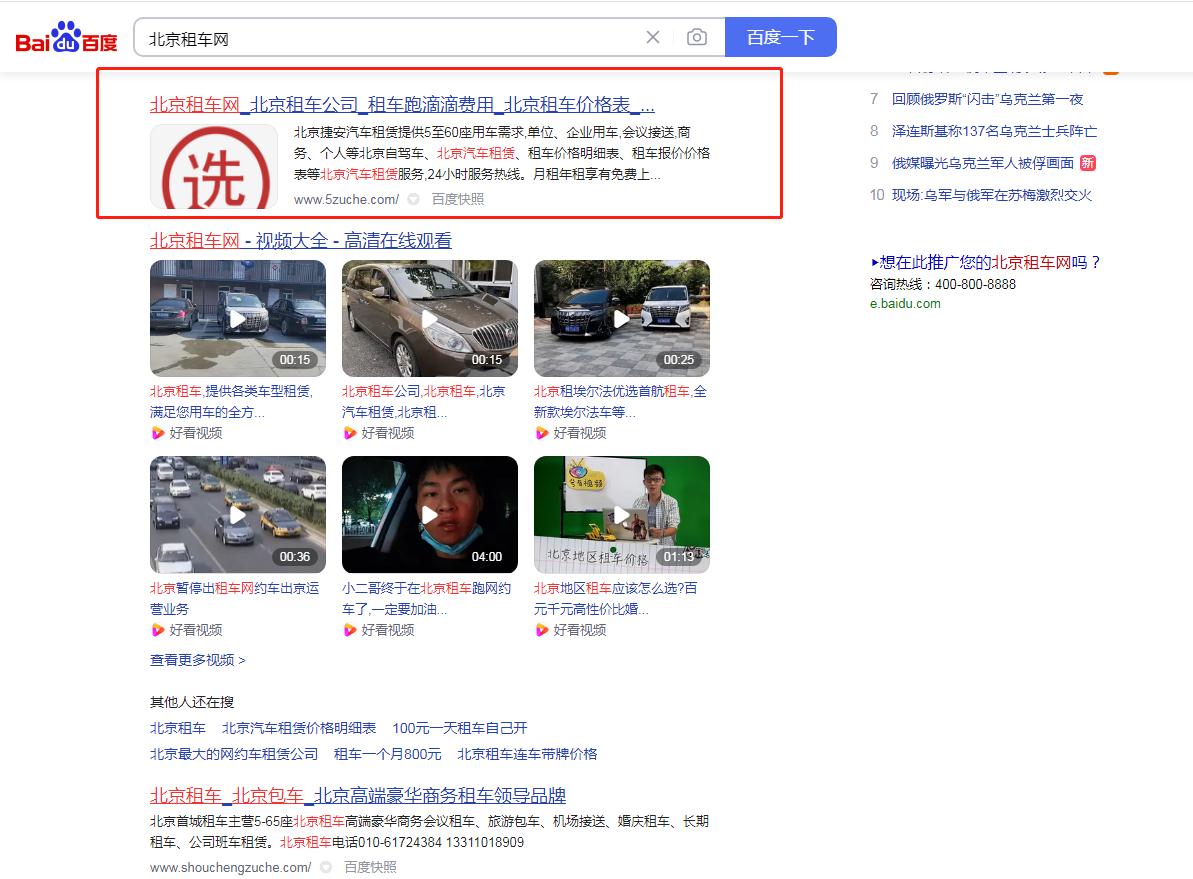Image resolution: width=1193 pixels, height=879 pixels.
Task: Select related search 租车一个月800元
Action: (387, 754)
